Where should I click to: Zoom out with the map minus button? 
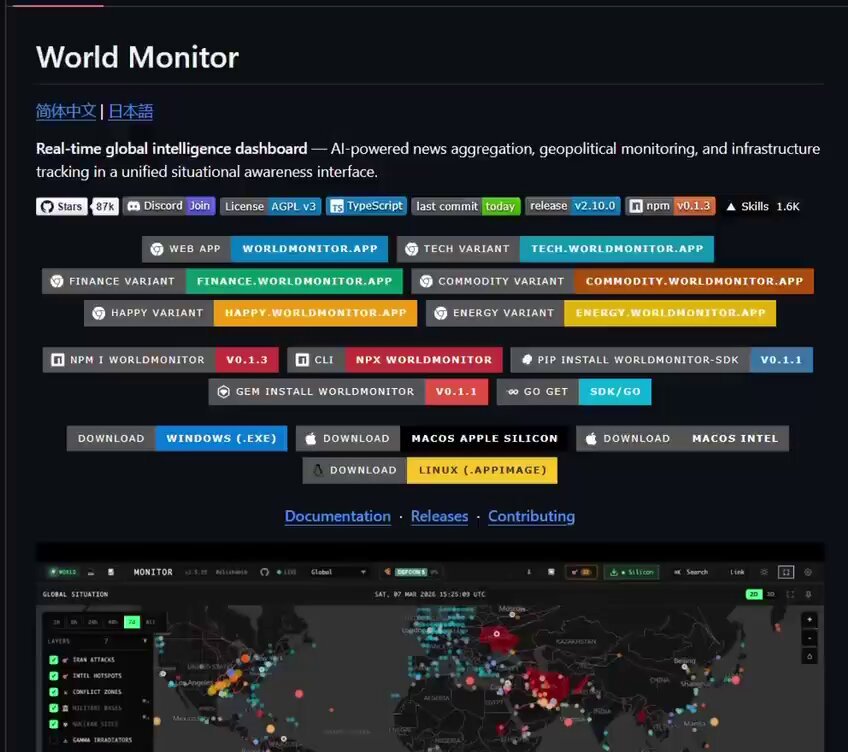[809, 638]
